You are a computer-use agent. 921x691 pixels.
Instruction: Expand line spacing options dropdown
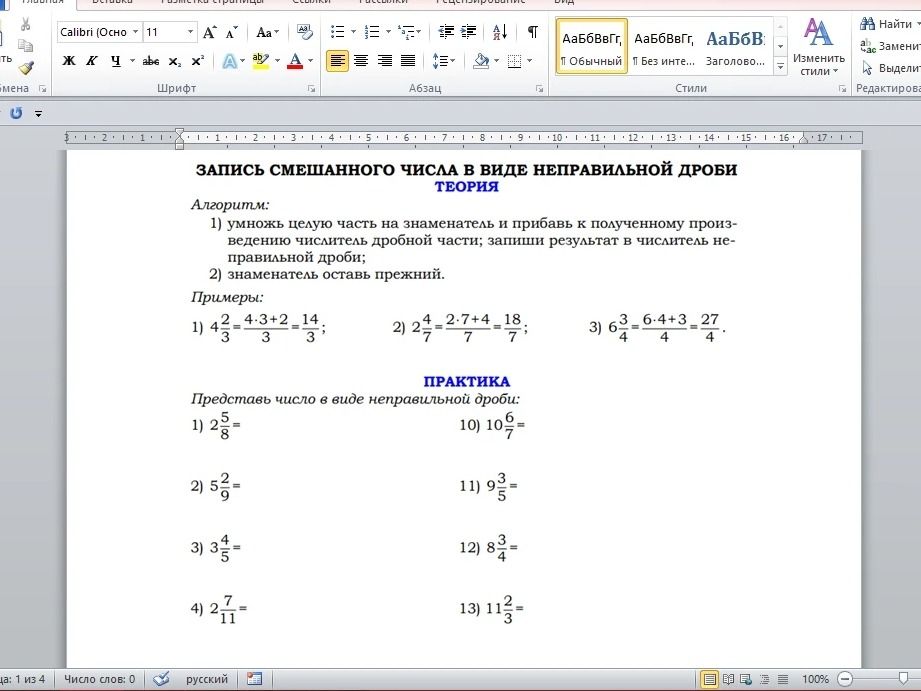tap(444, 61)
